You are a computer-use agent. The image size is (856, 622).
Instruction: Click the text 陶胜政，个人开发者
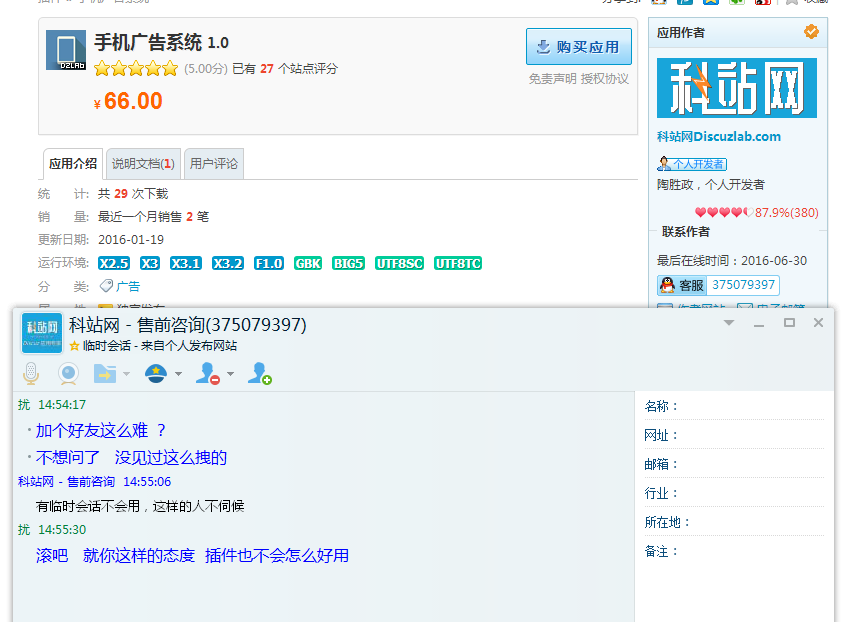[711, 185]
